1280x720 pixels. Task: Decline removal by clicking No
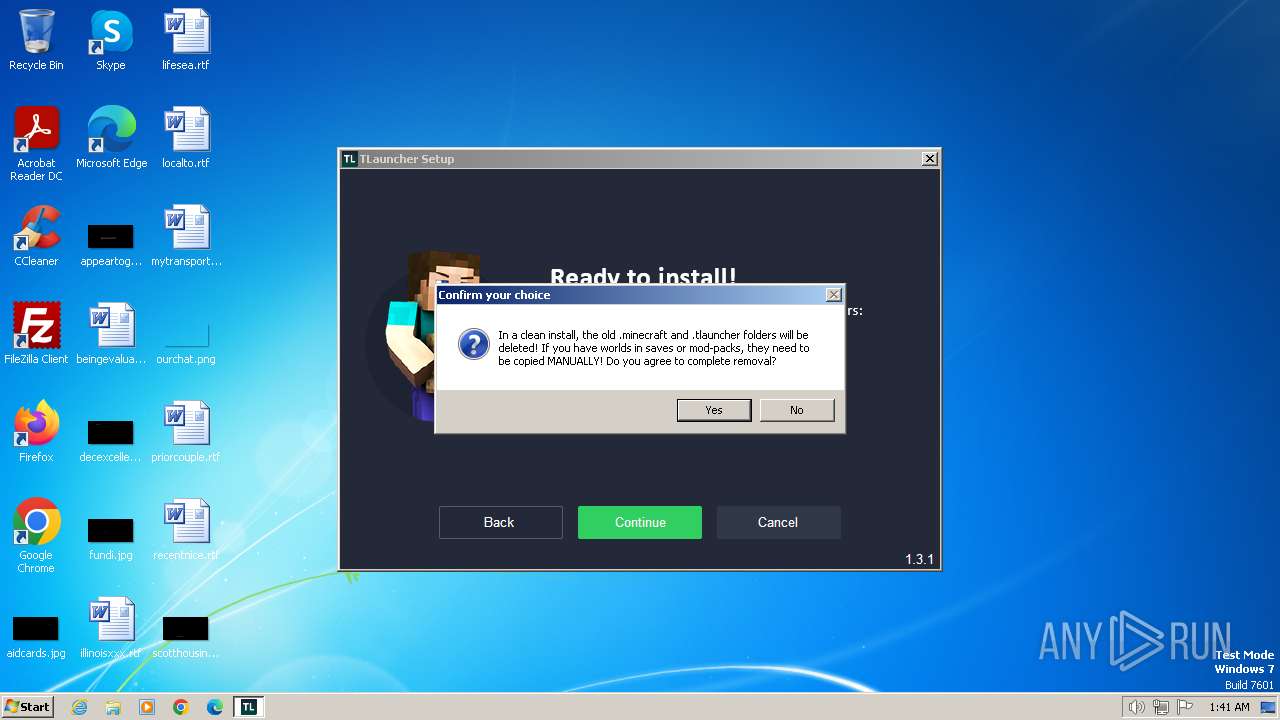tap(797, 410)
